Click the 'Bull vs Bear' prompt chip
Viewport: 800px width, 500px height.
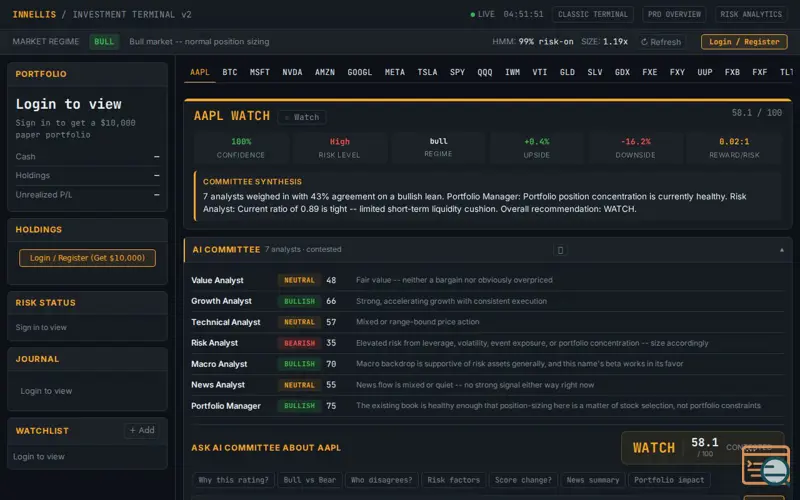point(310,480)
